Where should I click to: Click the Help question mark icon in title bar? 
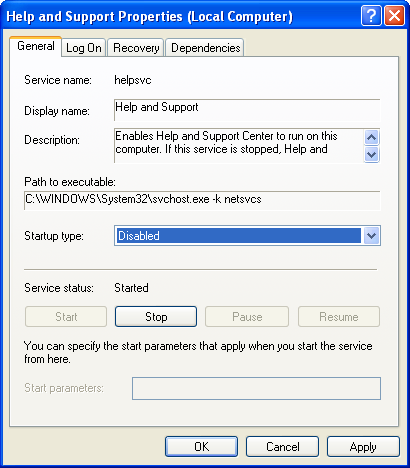371,16
